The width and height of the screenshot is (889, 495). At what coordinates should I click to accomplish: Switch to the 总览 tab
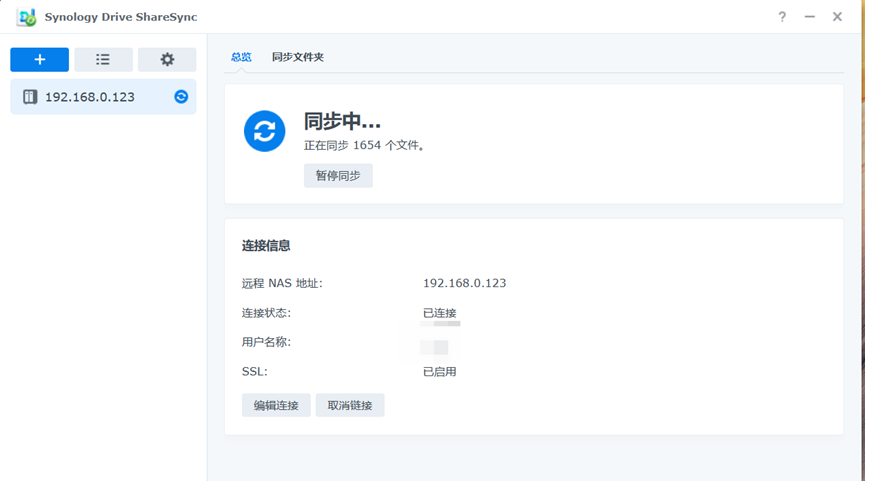pos(241,58)
